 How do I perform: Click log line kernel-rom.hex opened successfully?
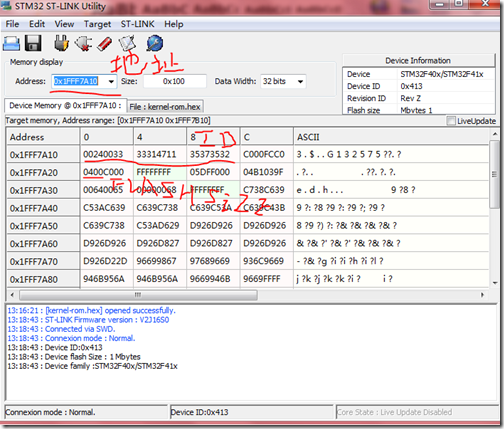click(91, 311)
